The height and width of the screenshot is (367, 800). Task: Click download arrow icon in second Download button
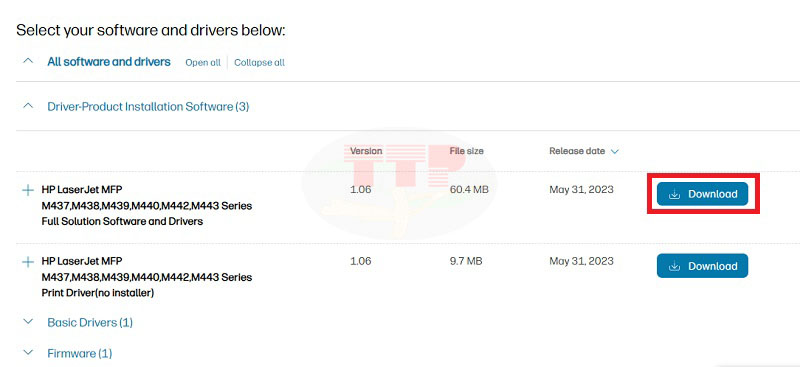coord(674,266)
